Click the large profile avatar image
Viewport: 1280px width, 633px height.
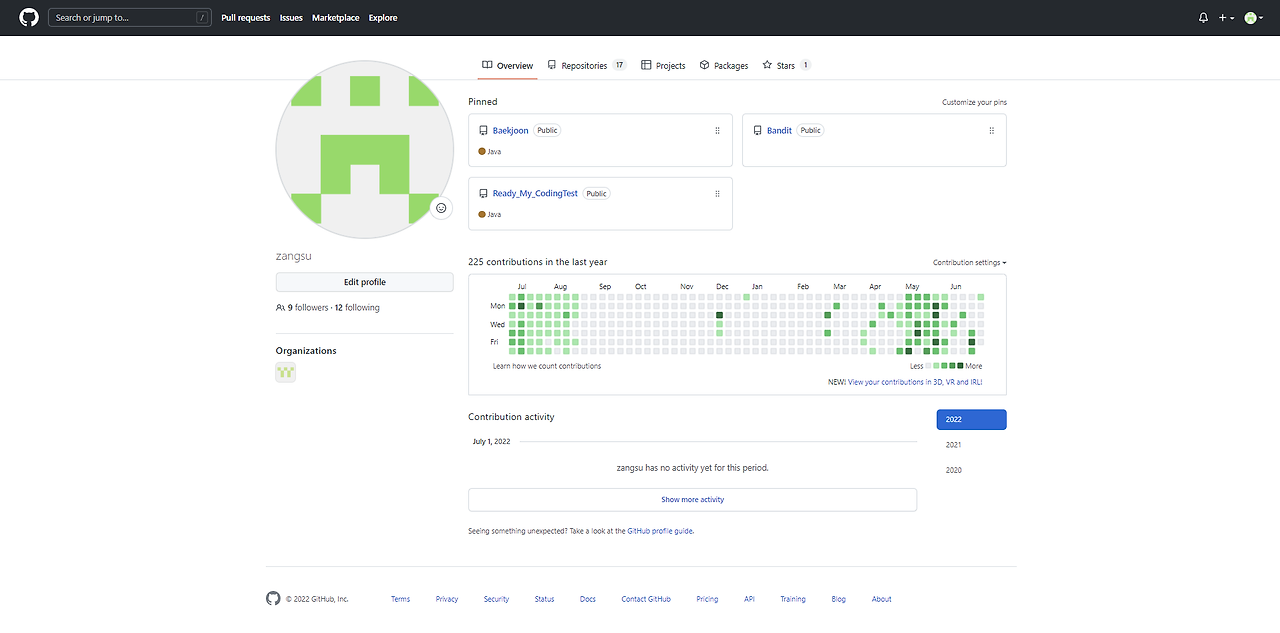[x=365, y=149]
